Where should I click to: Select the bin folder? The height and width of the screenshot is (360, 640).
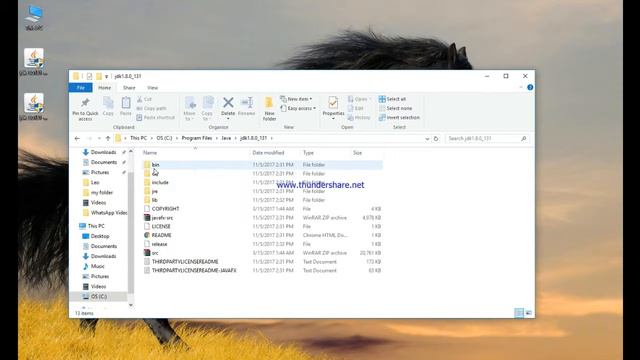tap(263, 165)
